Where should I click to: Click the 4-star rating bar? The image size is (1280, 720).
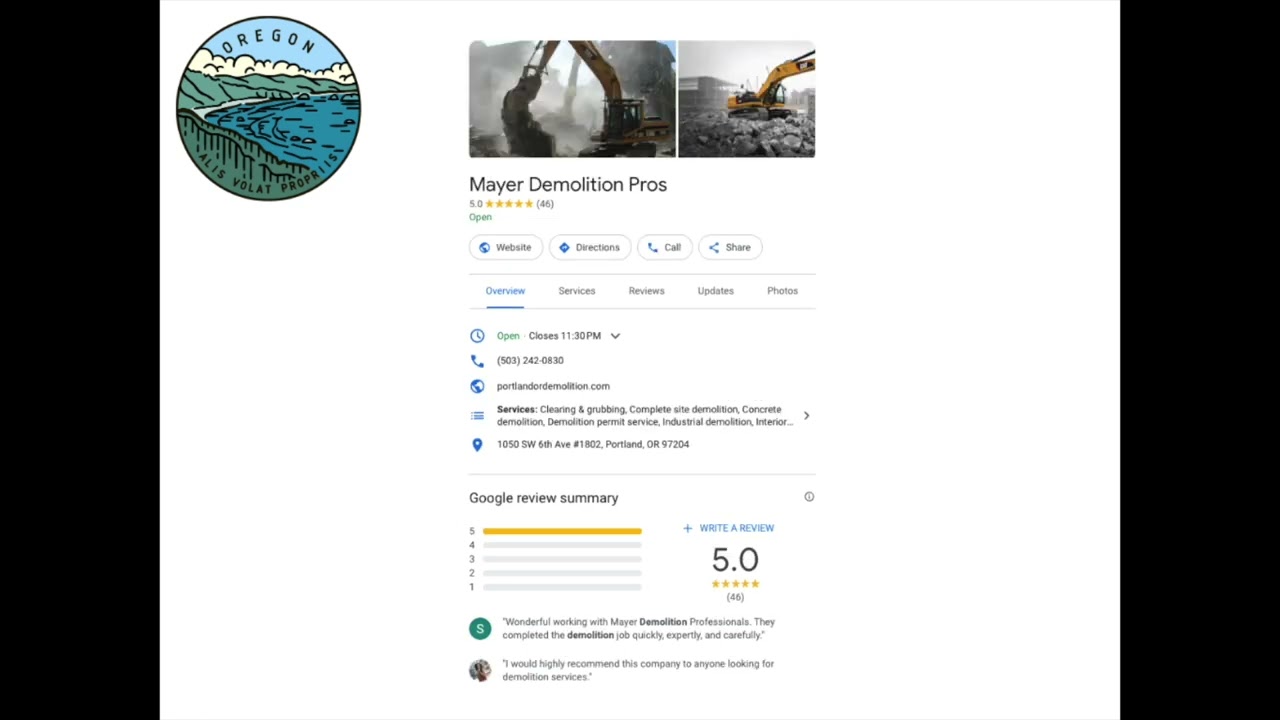tap(562, 545)
